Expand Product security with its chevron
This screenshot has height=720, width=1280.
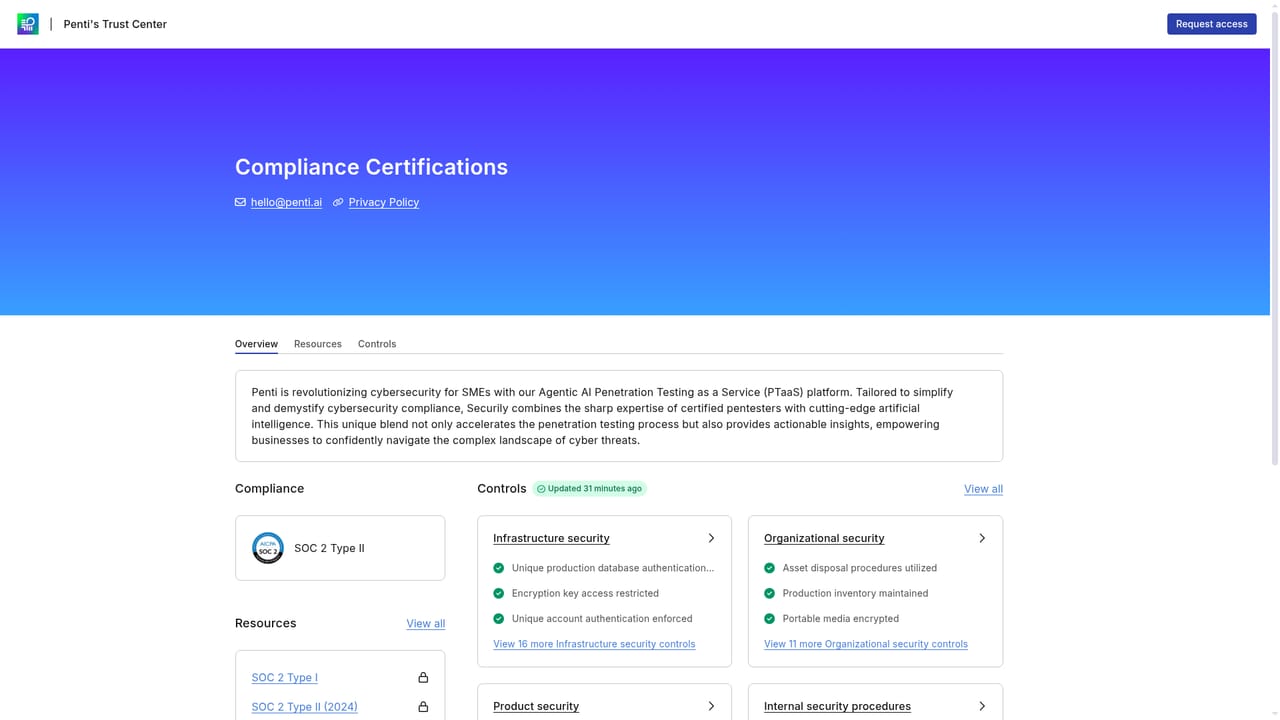pos(711,706)
